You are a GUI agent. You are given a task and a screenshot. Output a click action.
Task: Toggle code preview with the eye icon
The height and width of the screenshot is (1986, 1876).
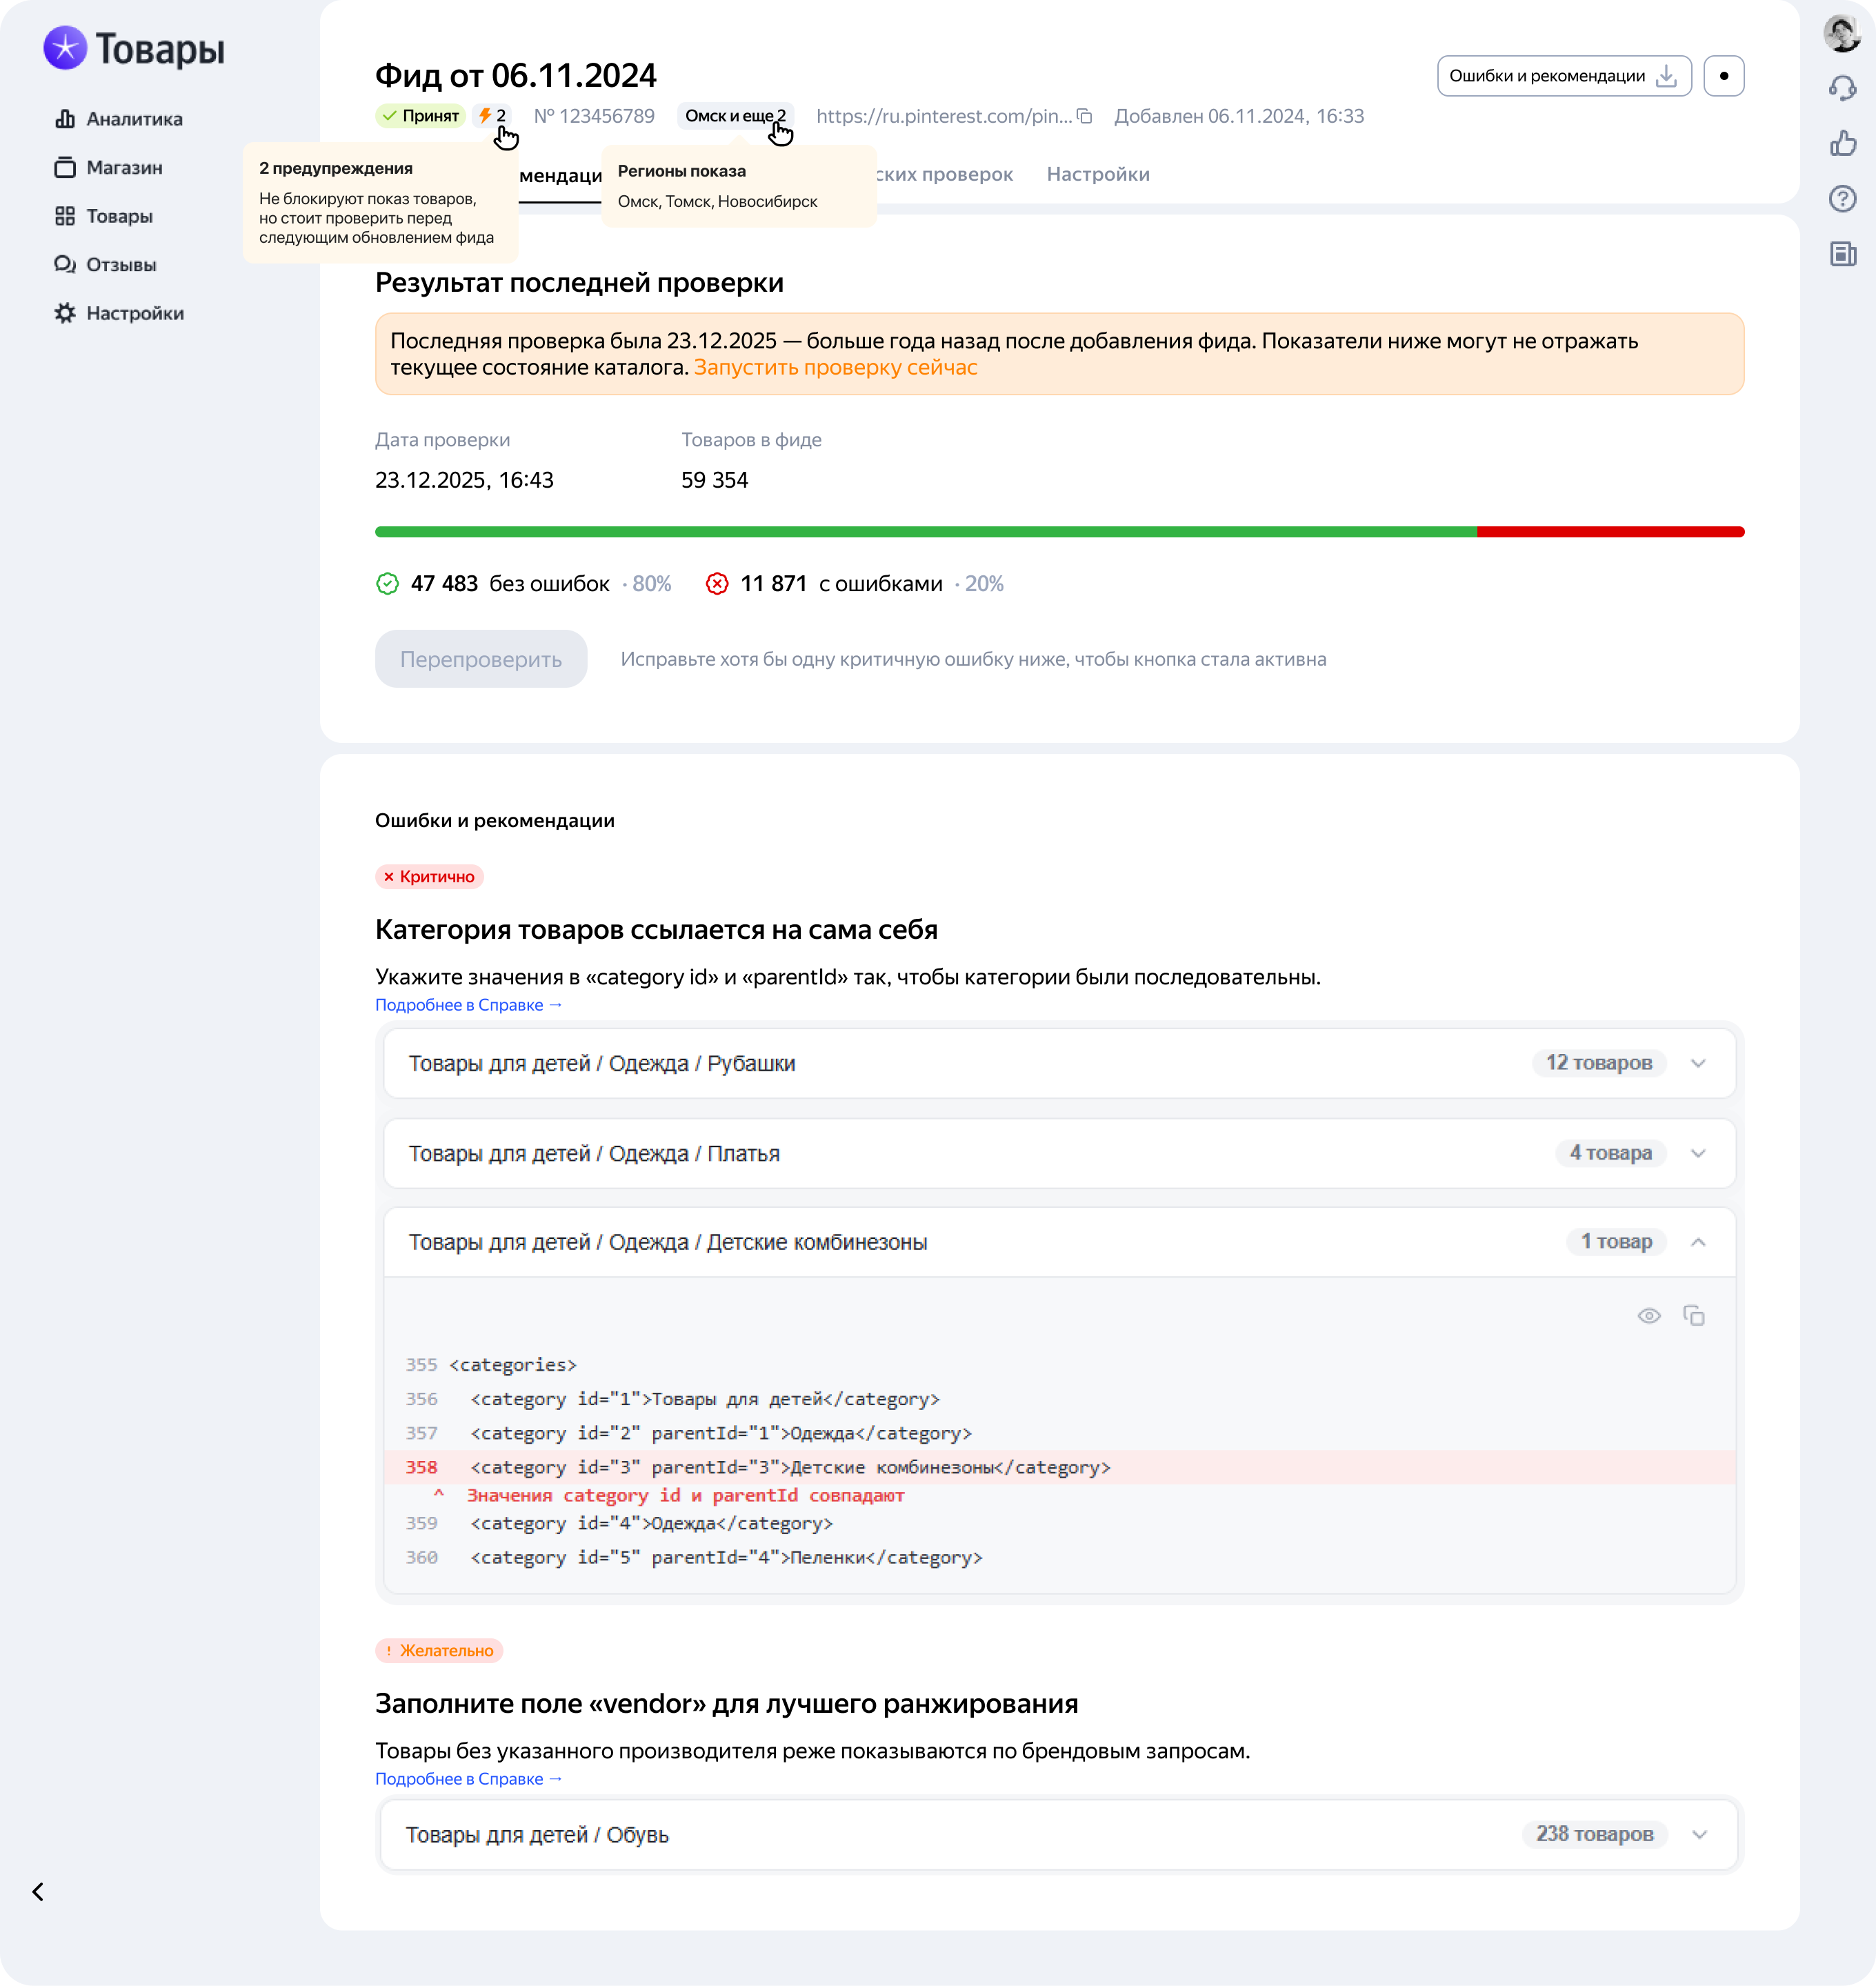coord(1649,1316)
